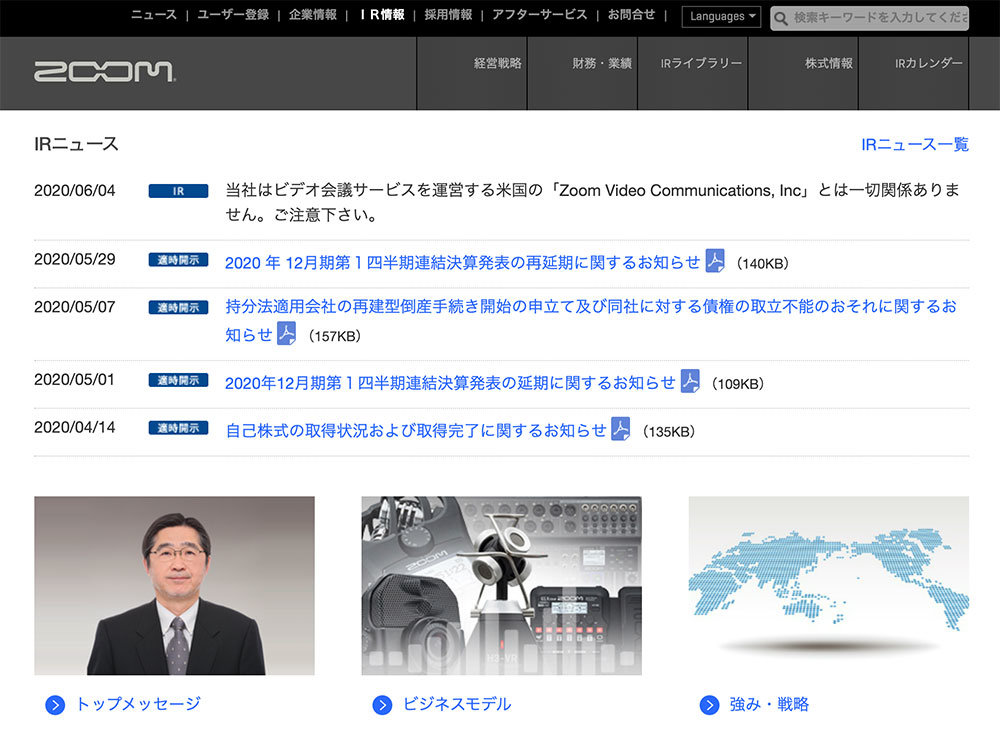Open 採用情報 in the top bar
1000x743 pixels.
[x=448, y=15]
